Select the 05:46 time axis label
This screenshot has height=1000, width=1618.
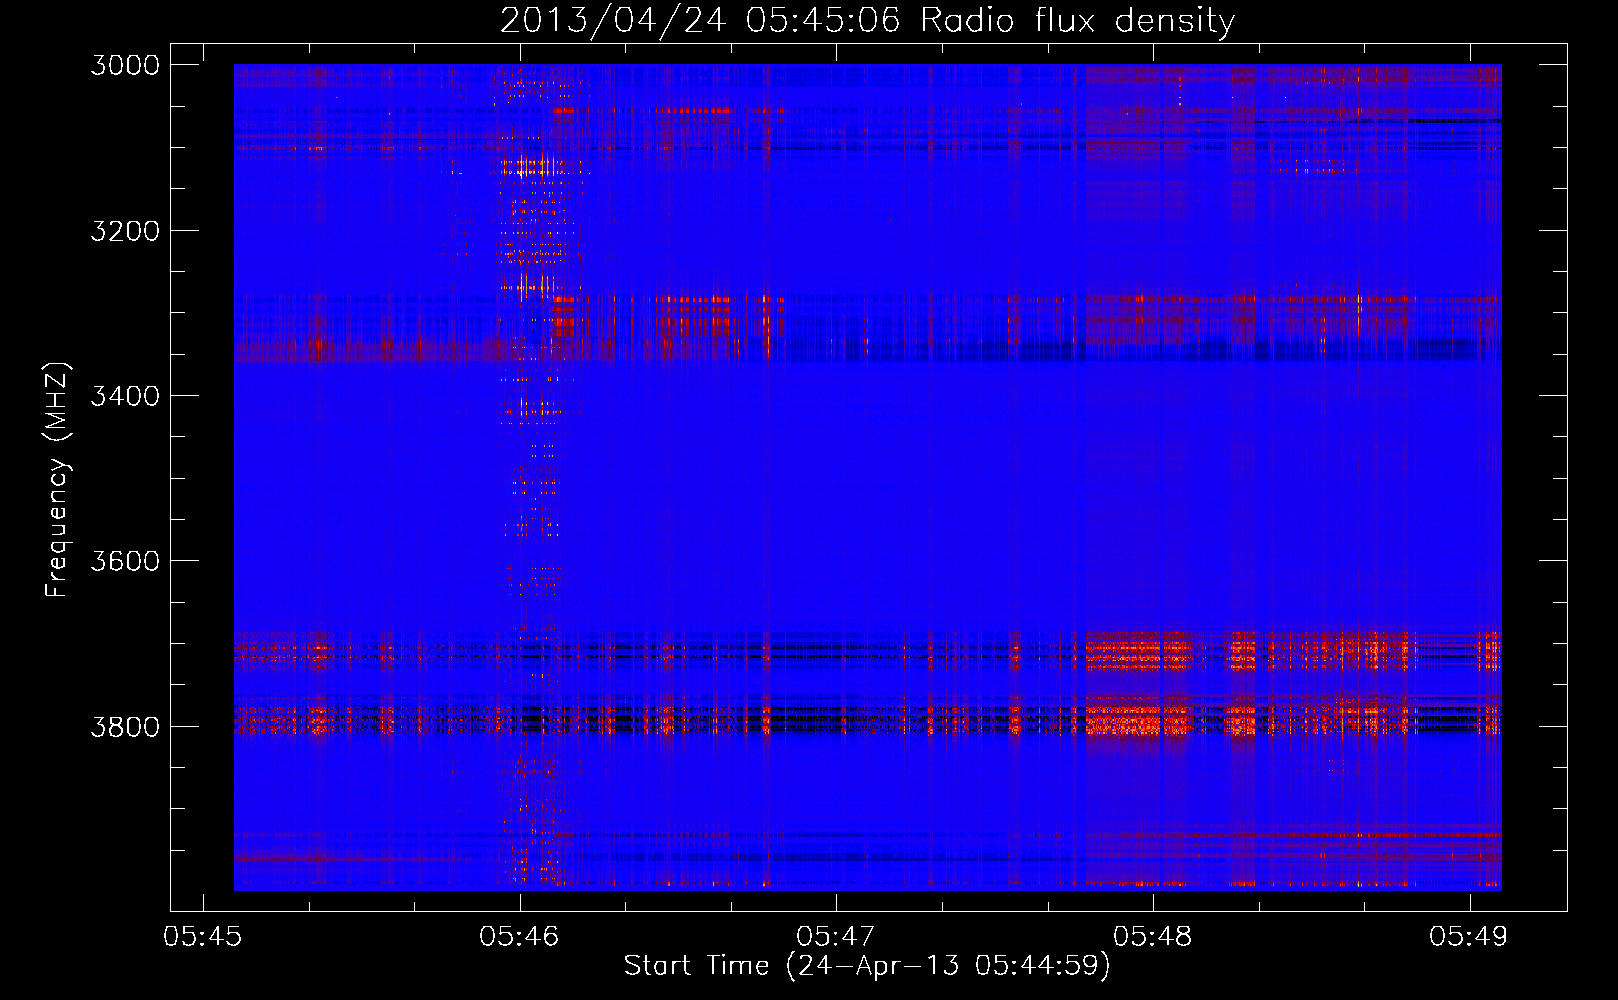(519, 936)
